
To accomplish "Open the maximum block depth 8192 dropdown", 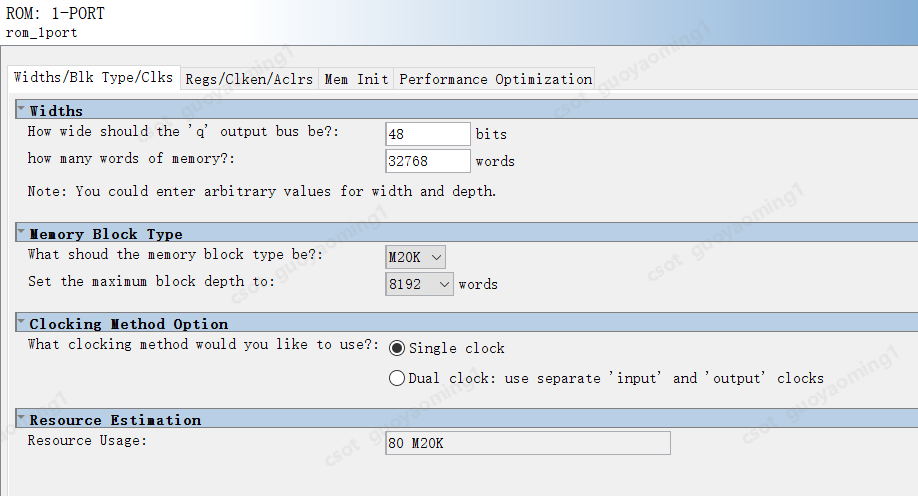I will tap(420, 284).
